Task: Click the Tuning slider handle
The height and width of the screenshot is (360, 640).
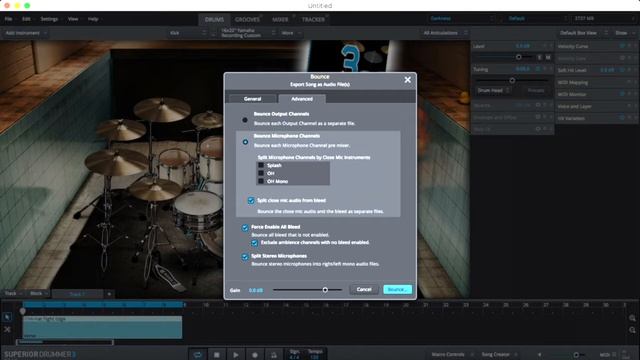Action: [512, 80]
